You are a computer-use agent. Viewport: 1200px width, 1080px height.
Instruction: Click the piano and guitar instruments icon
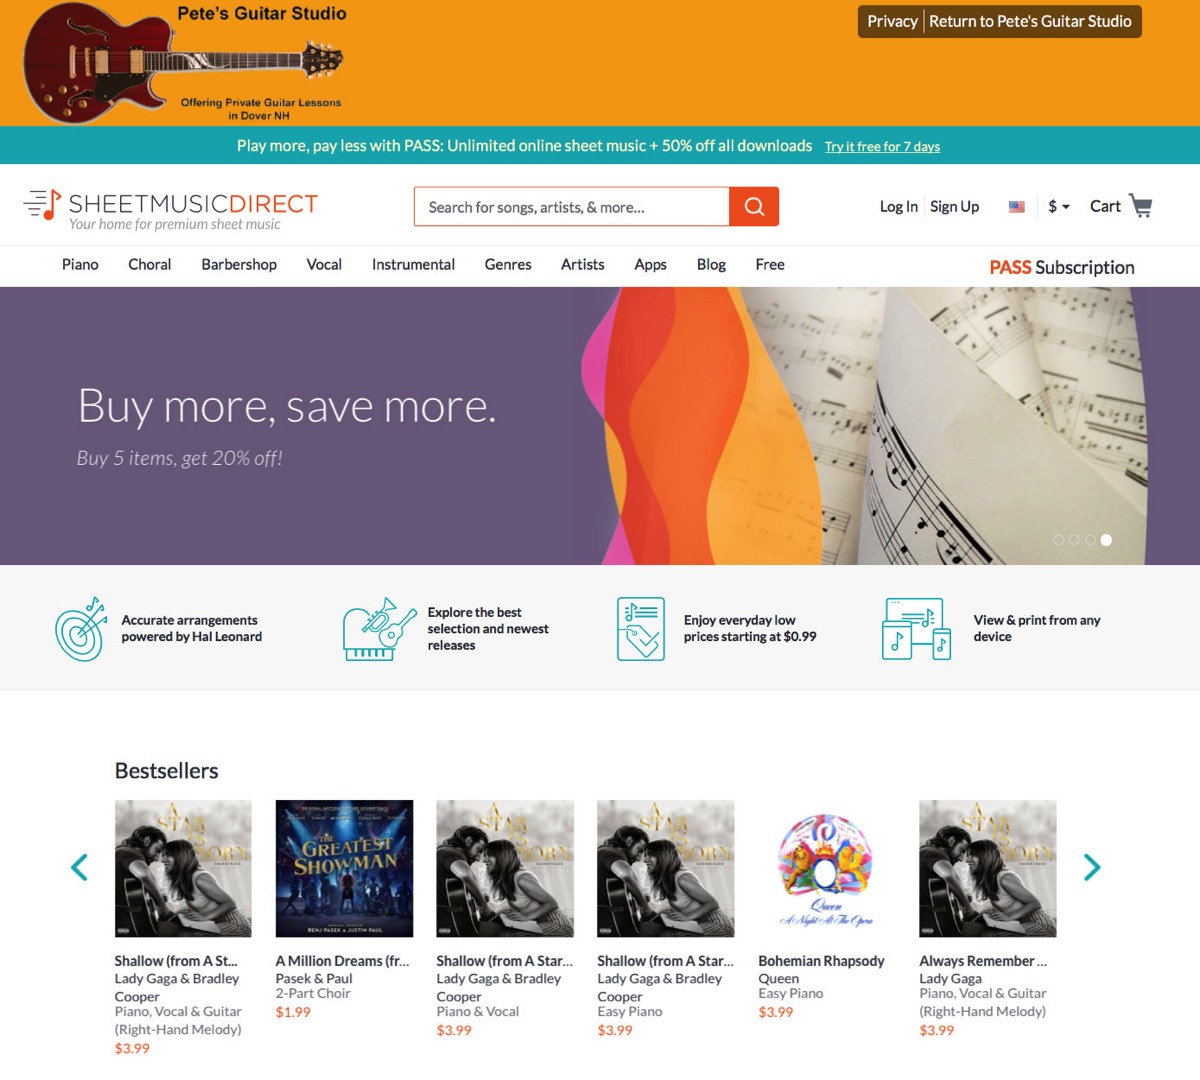[379, 629]
